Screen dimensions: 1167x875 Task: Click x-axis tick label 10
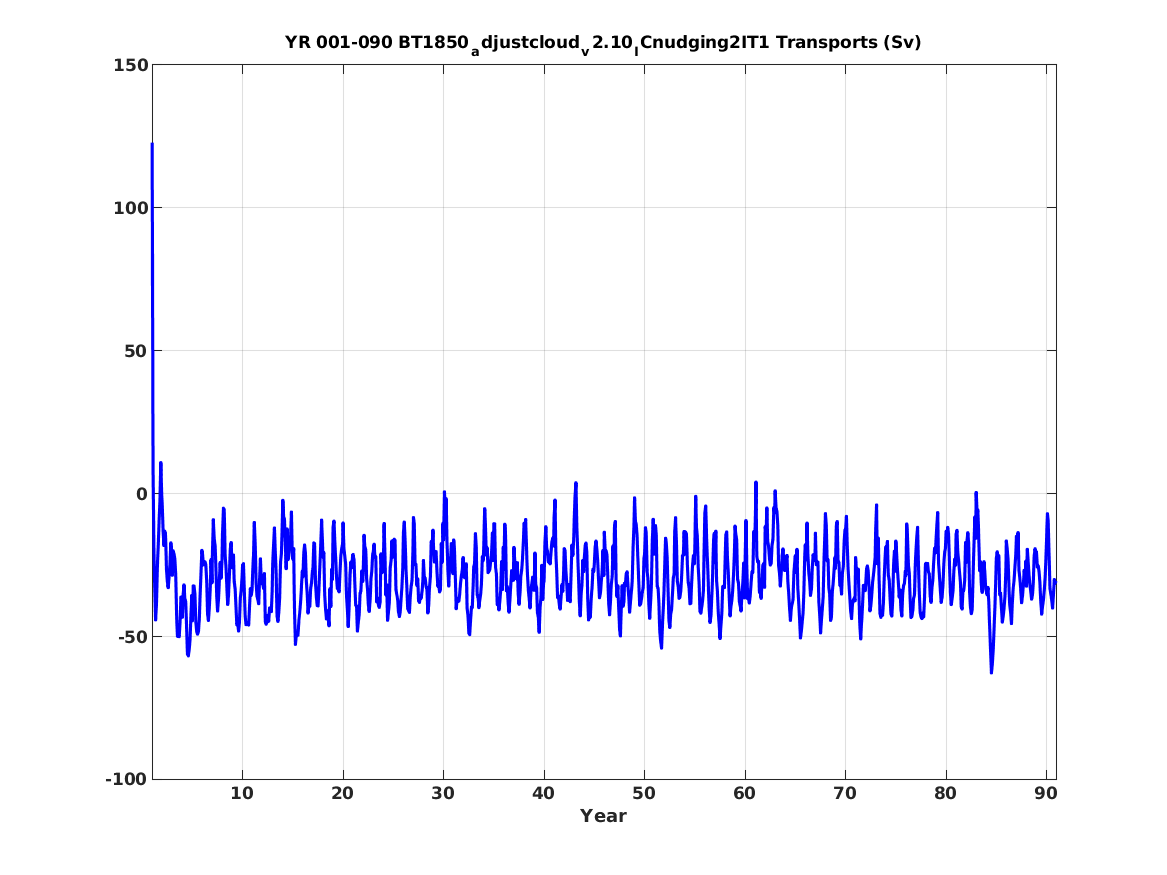pyautogui.click(x=242, y=794)
